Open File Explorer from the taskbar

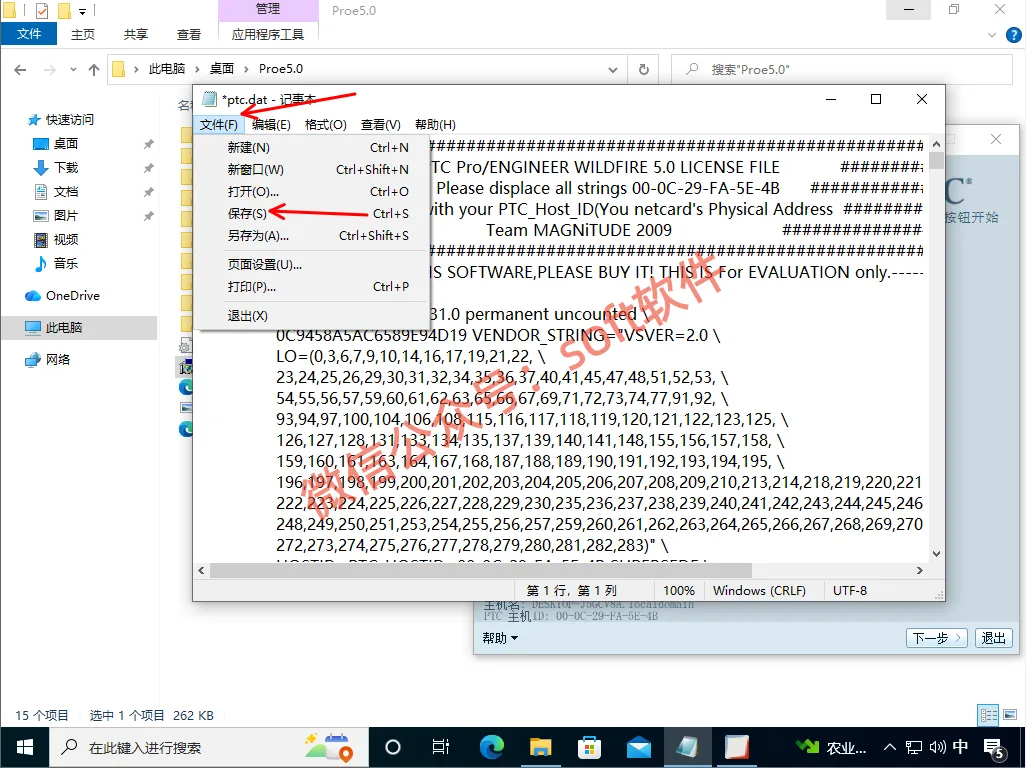click(x=540, y=747)
